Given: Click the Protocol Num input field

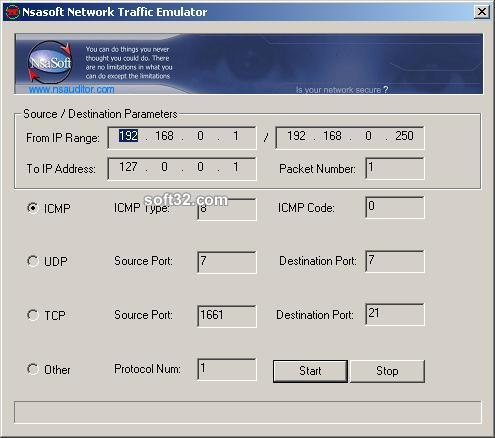Looking at the screenshot, I should click(x=227, y=369).
